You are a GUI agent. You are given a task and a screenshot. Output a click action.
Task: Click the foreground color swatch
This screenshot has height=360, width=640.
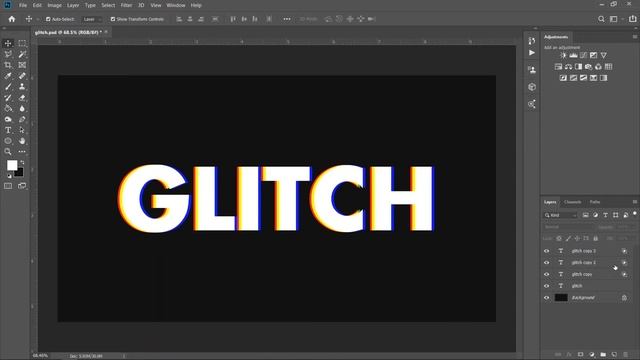pos(12,165)
